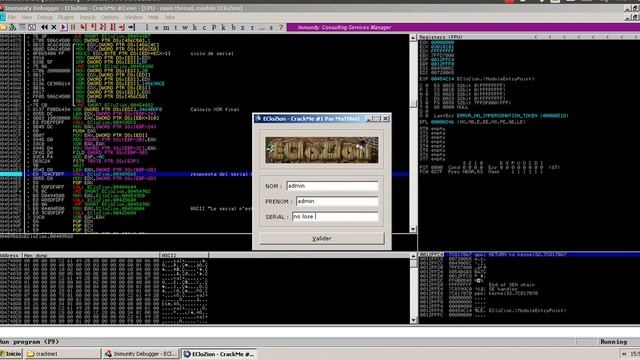Click the Registers (FPU) pane header

(x=529, y=37)
